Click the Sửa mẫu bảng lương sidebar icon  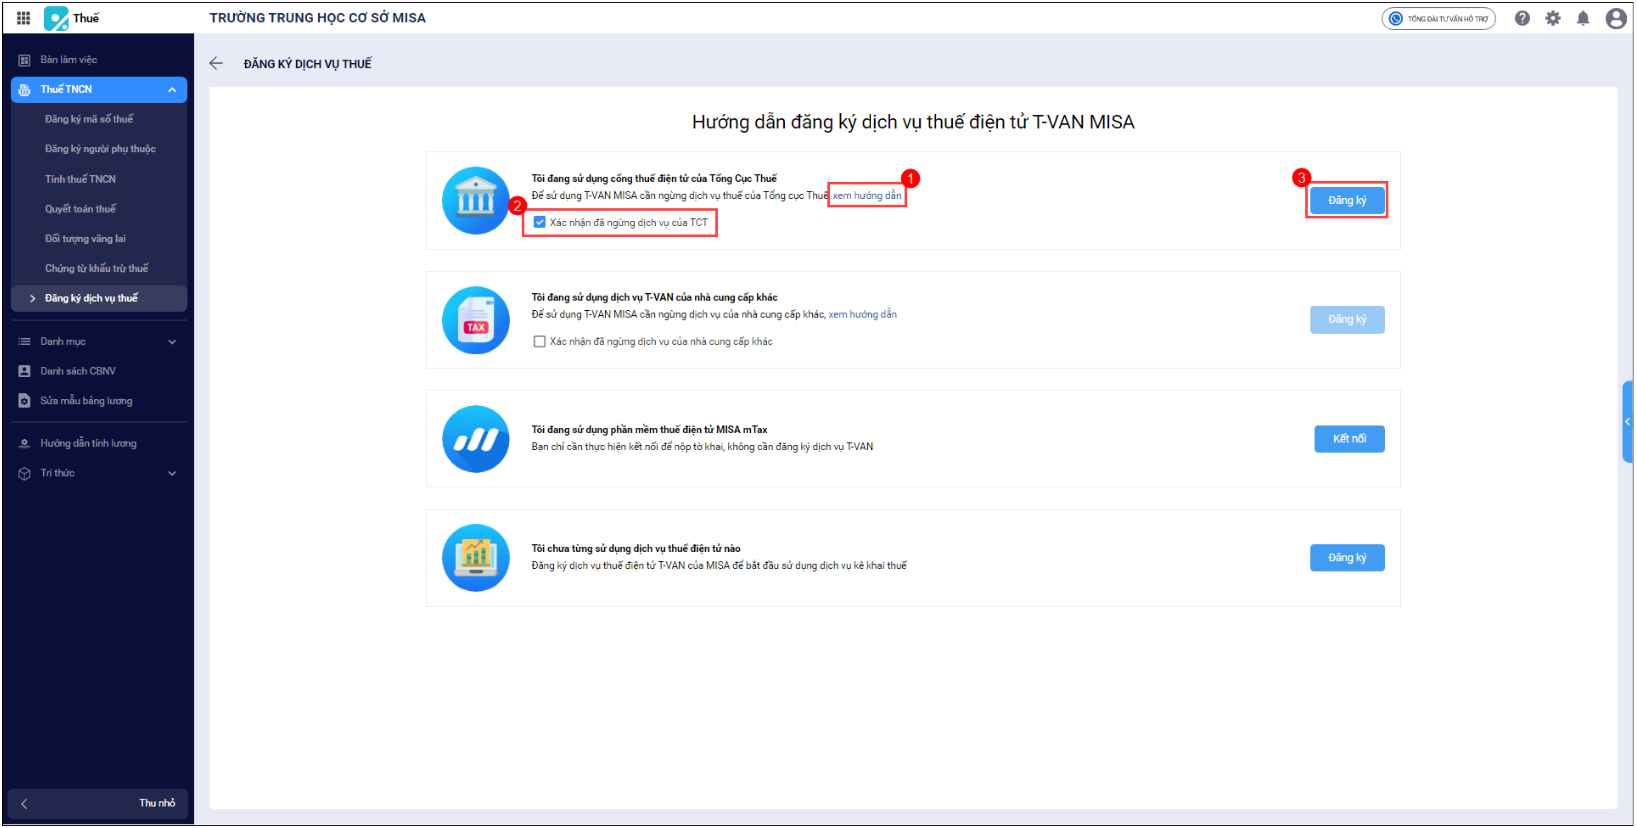click(24, 401)
